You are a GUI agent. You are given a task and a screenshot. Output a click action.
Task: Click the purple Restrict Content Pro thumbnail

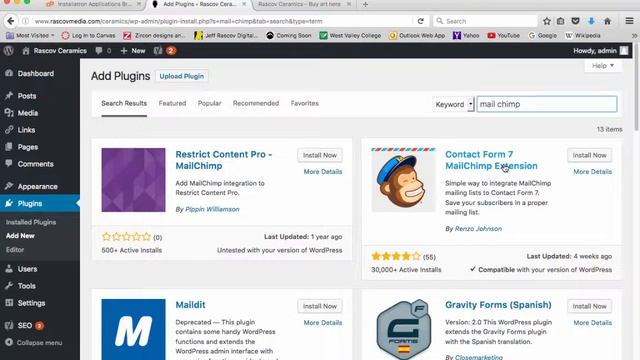click(x=133, y=180)
